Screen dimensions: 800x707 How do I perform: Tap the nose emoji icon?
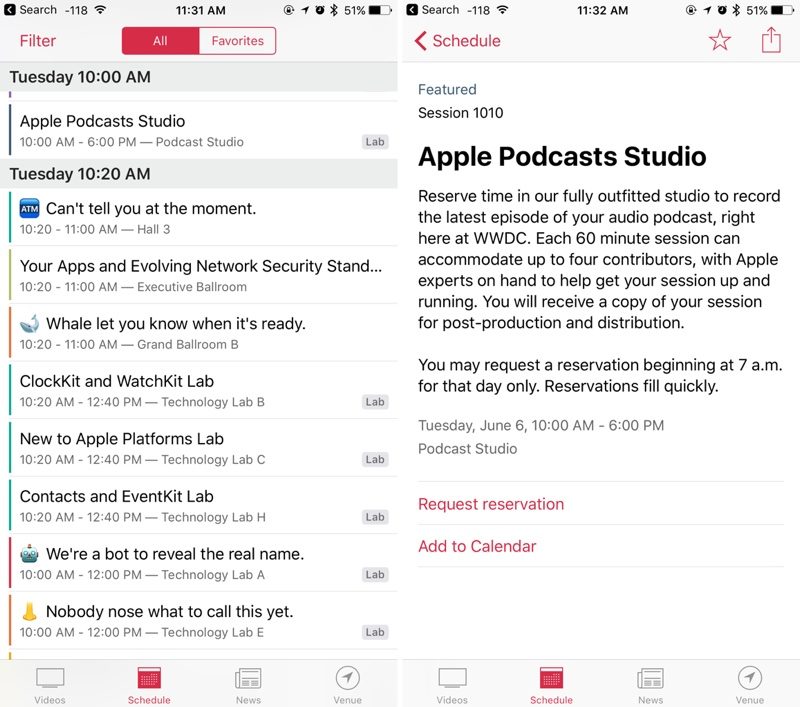[x=30, y=612]
